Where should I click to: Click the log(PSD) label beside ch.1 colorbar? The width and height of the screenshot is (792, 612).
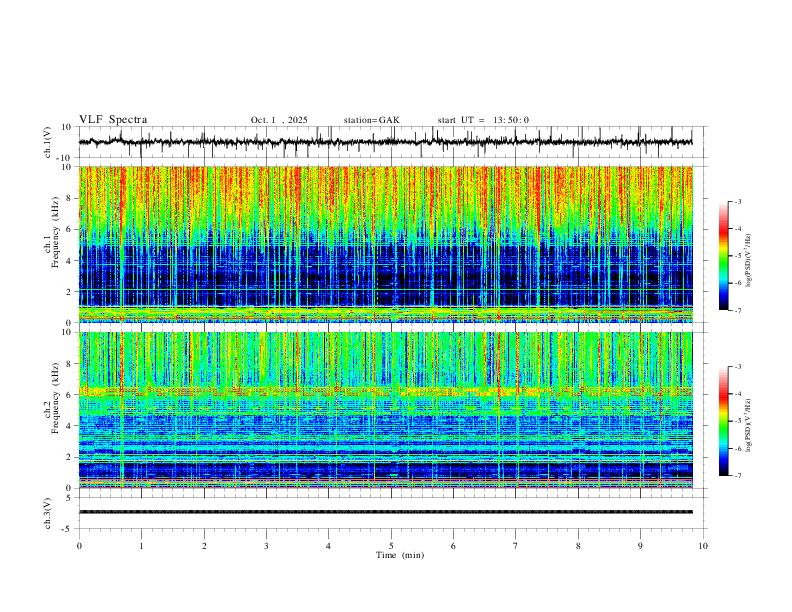click(748, 261)
